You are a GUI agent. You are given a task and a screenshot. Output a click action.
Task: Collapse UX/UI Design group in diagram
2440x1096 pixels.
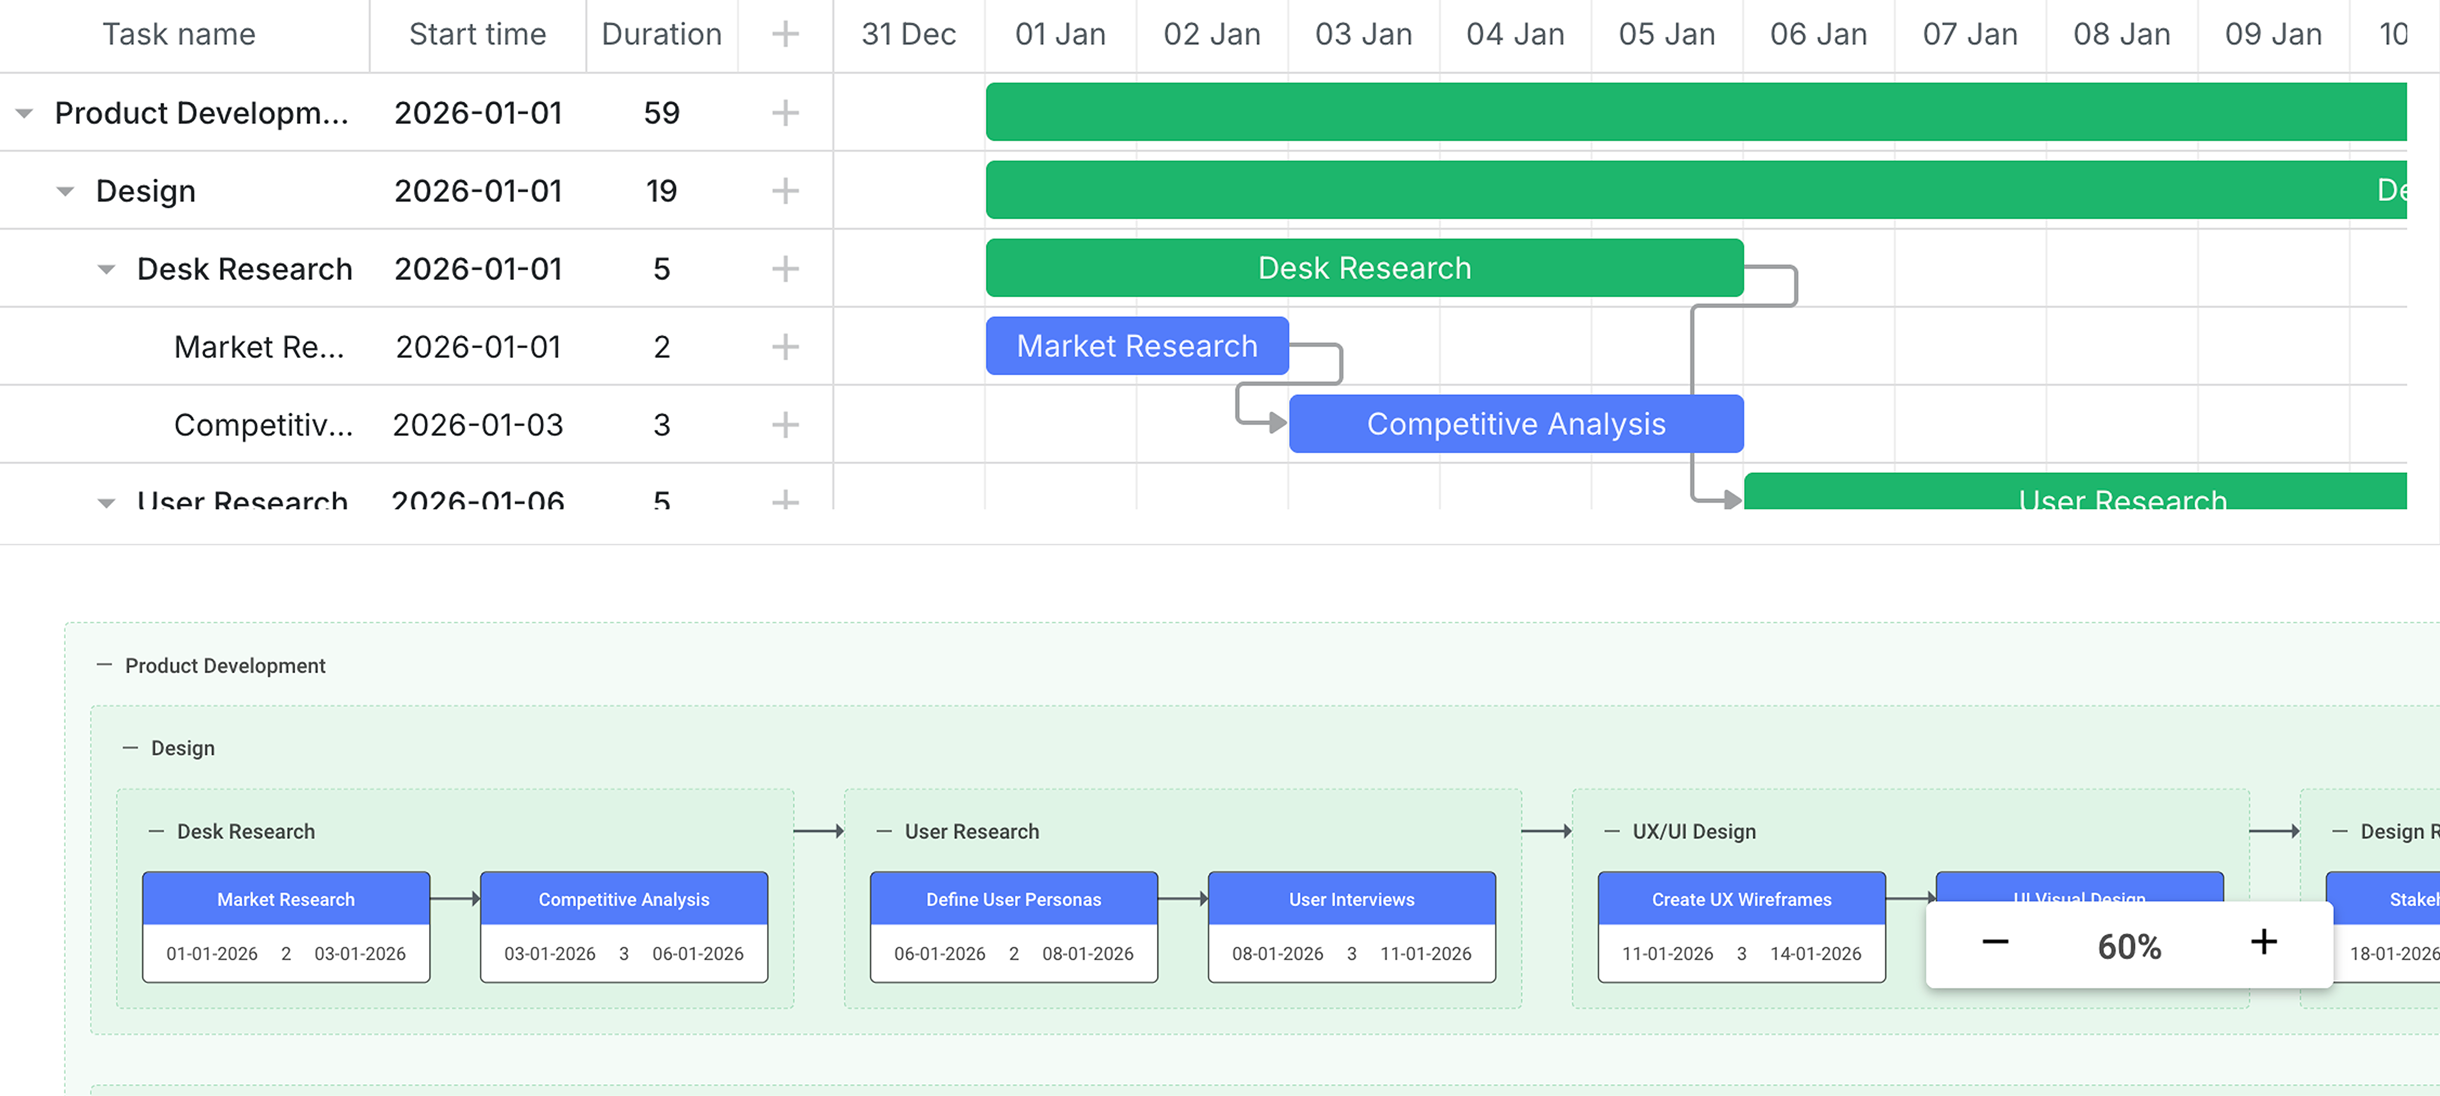pos(1611,831)
